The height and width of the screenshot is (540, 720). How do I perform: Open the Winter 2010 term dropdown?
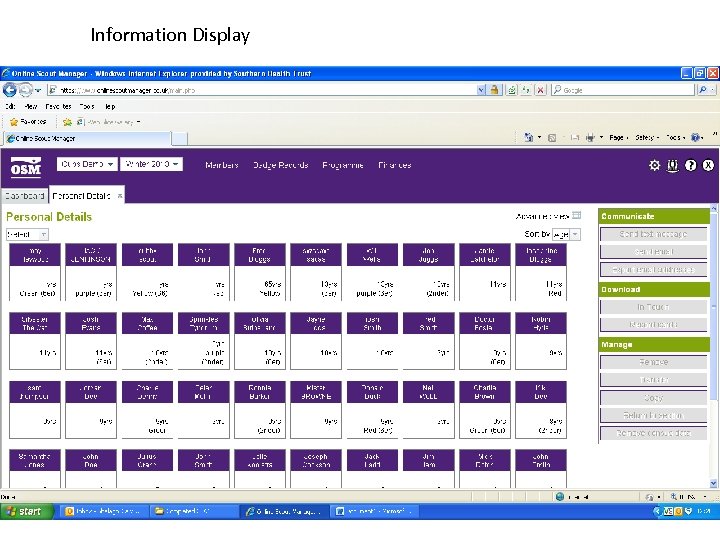click(x=152, y=164)
